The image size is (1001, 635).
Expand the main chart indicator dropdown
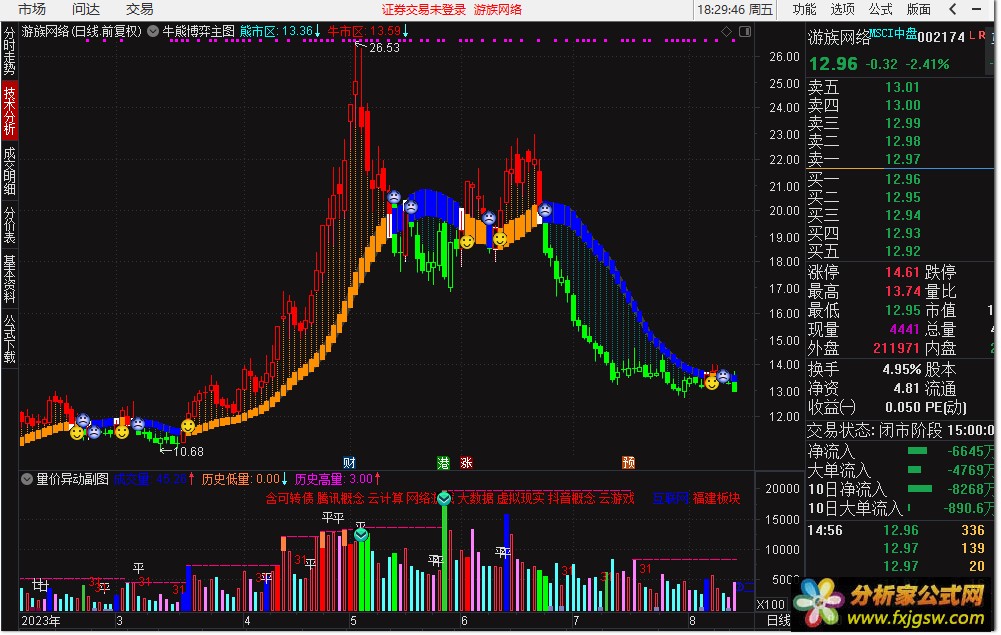[x=153, y=31]
